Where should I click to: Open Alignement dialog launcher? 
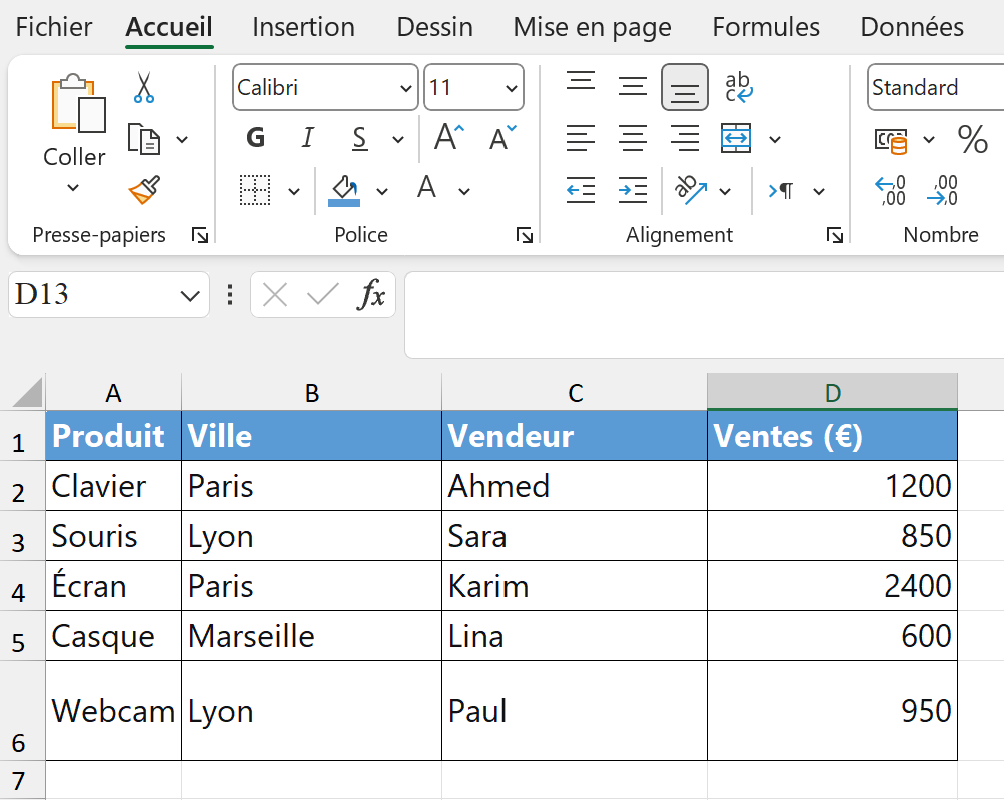(x=834, y=236)
